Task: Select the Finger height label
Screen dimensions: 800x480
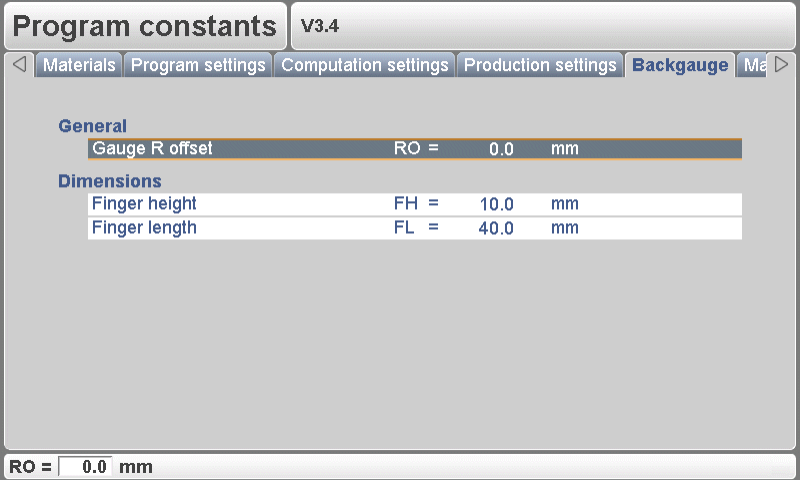Action: click(x=144, y=204)
